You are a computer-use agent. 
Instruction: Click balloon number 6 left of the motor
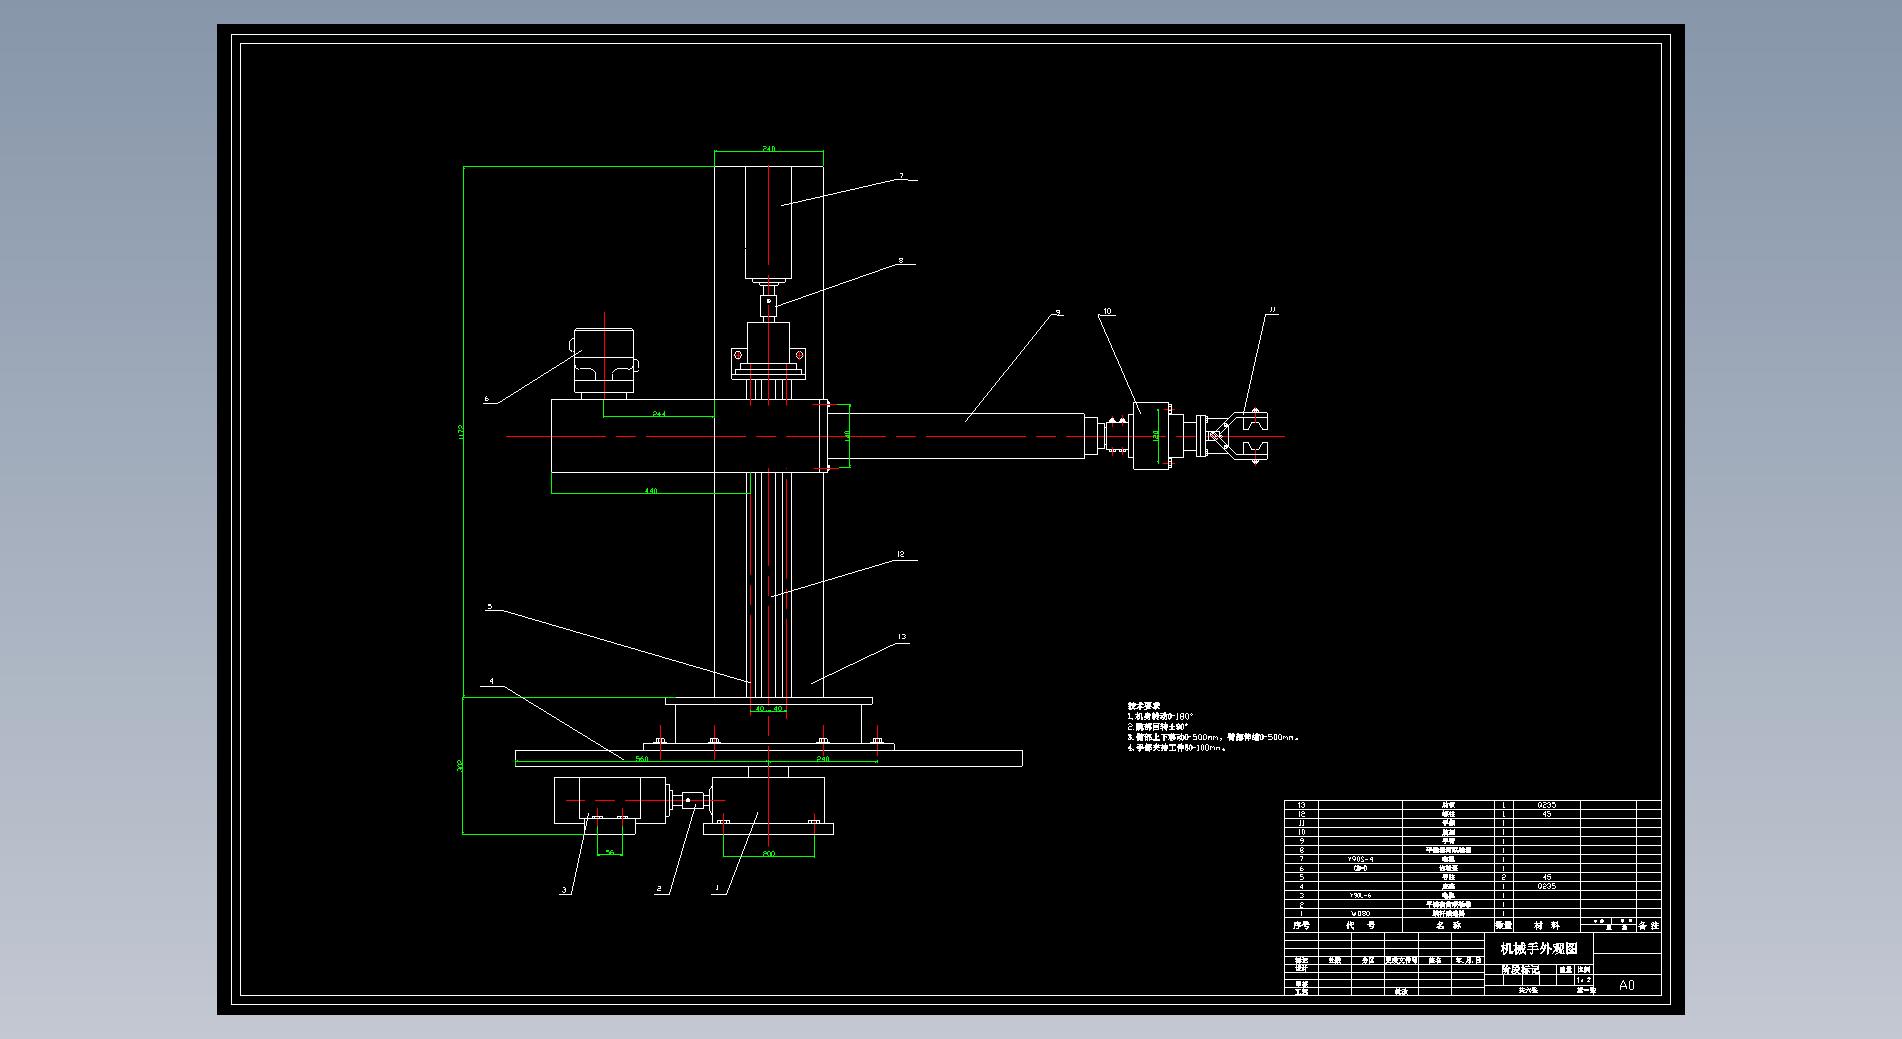487,399
